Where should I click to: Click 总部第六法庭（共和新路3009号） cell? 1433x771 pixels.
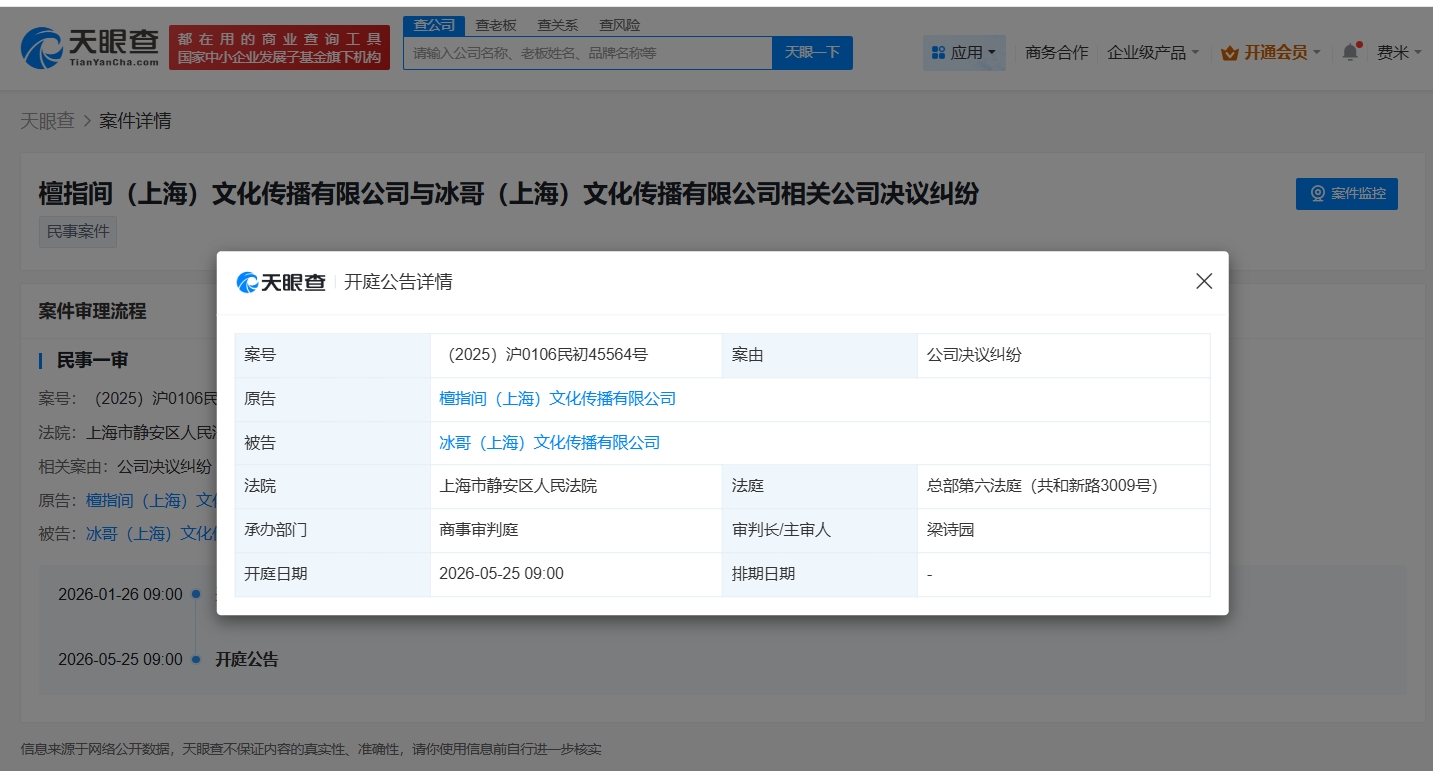1042,487
